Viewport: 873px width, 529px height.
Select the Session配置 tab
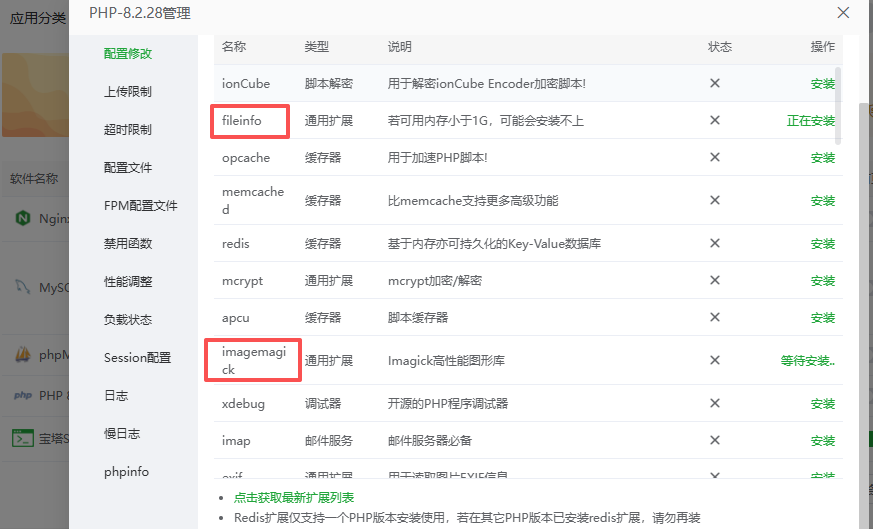138,358
